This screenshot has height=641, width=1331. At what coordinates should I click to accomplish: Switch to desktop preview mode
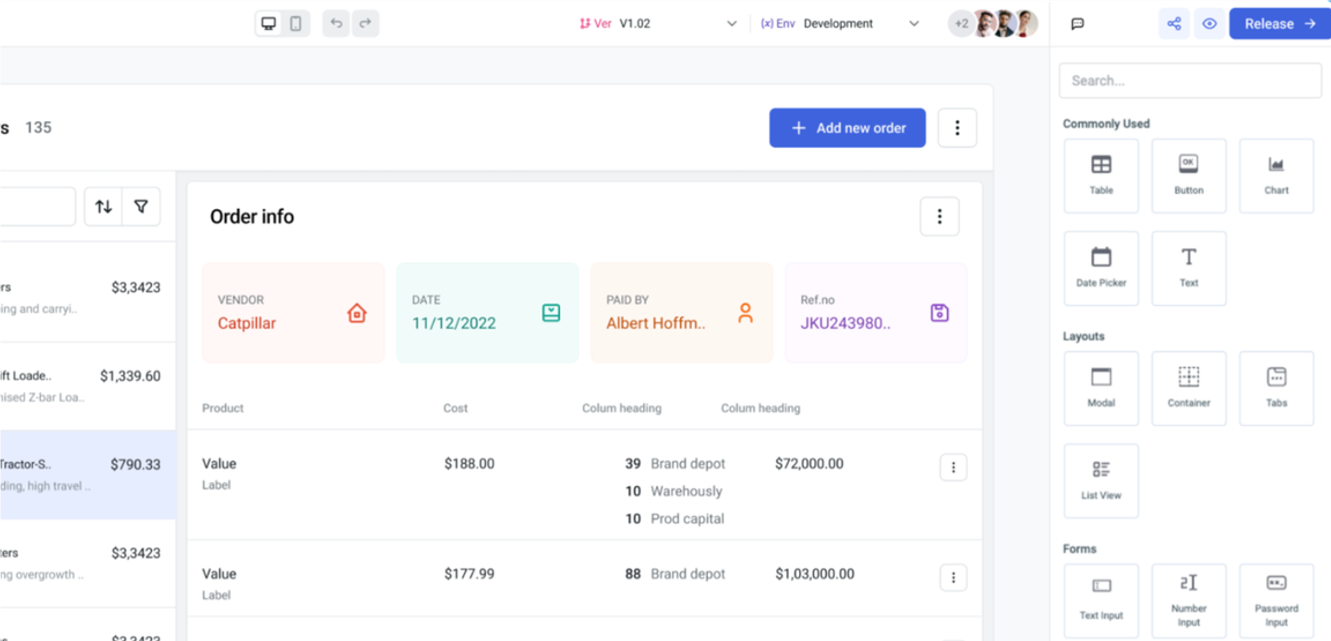click(x=269, y=24)
